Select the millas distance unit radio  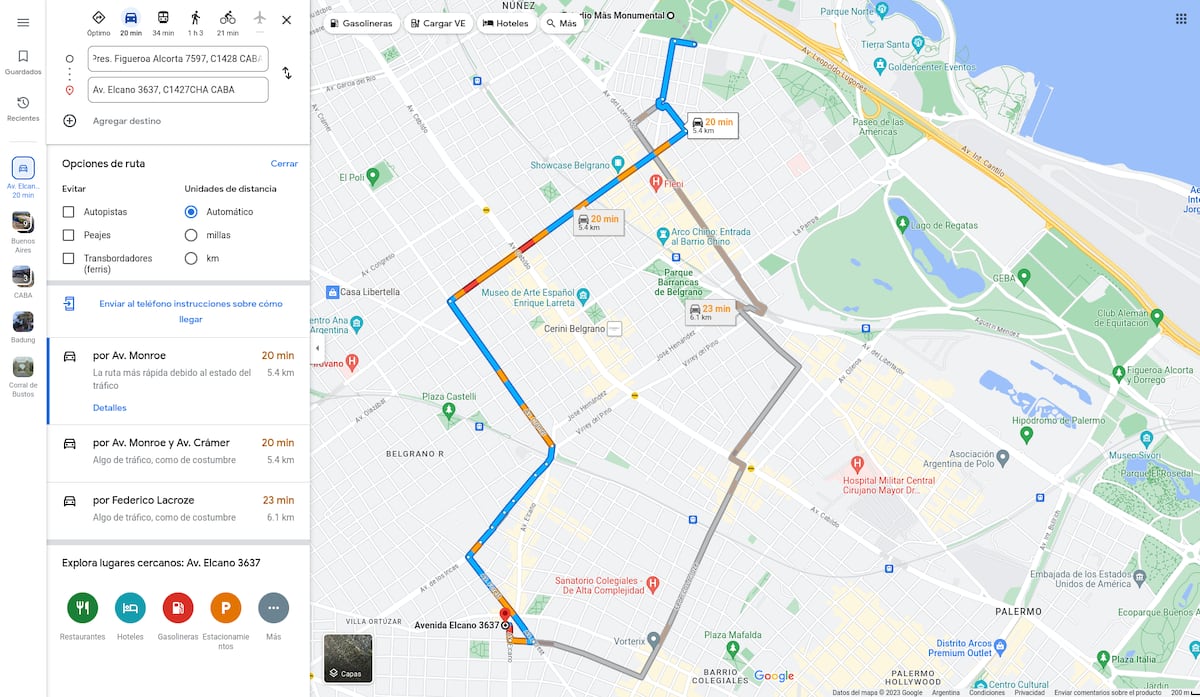pyautogui.click(x=191, y=235)
